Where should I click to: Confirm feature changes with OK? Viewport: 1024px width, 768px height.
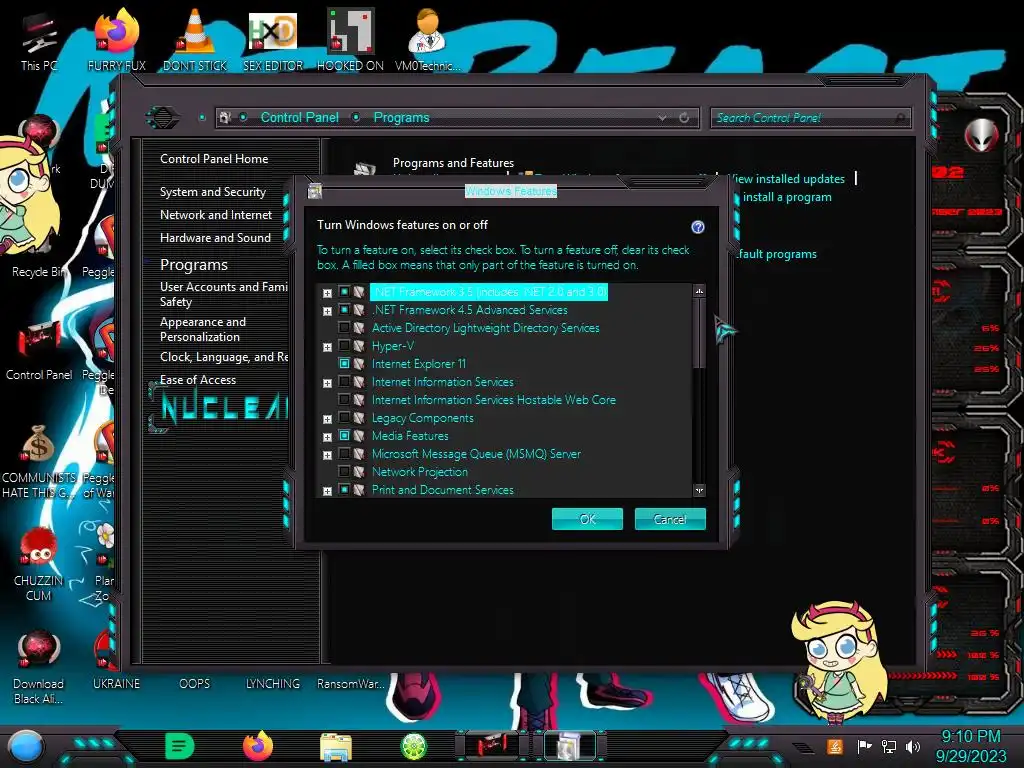[x=587, y=519]
